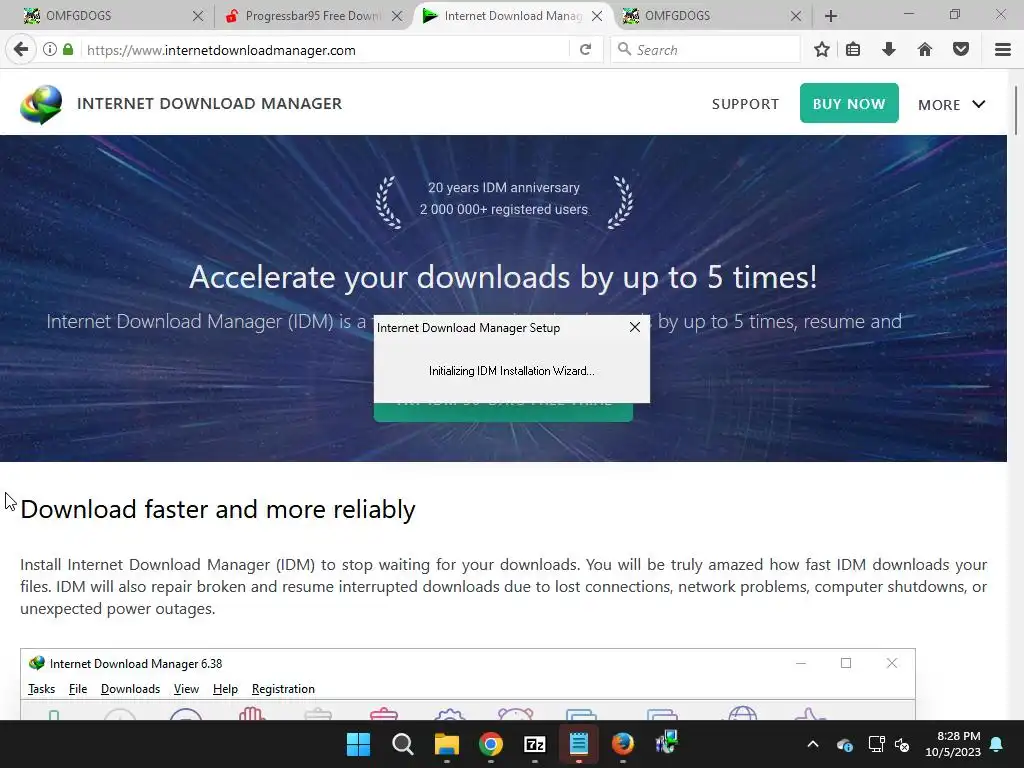
Task: Open Registration menu in IDM screenshot
Action: tap(283, 689)
